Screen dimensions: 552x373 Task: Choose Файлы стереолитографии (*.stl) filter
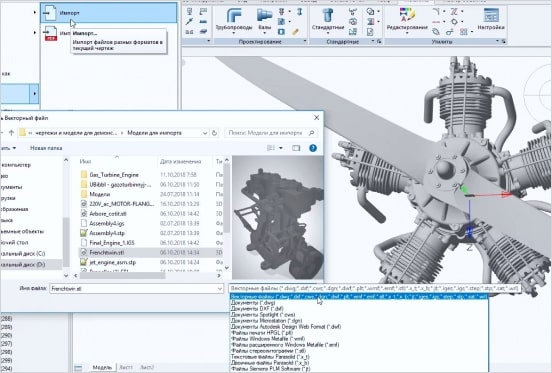coord(268,351)
